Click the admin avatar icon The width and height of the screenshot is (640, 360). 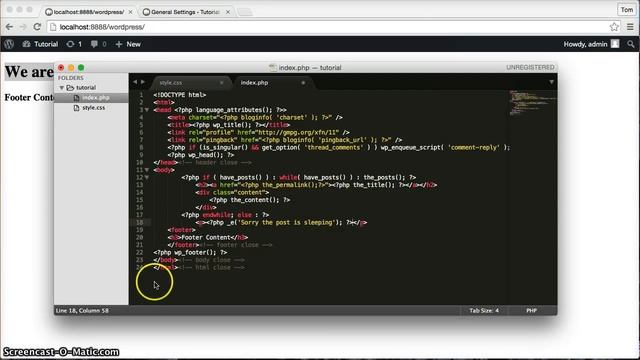[x=615, y=44]
